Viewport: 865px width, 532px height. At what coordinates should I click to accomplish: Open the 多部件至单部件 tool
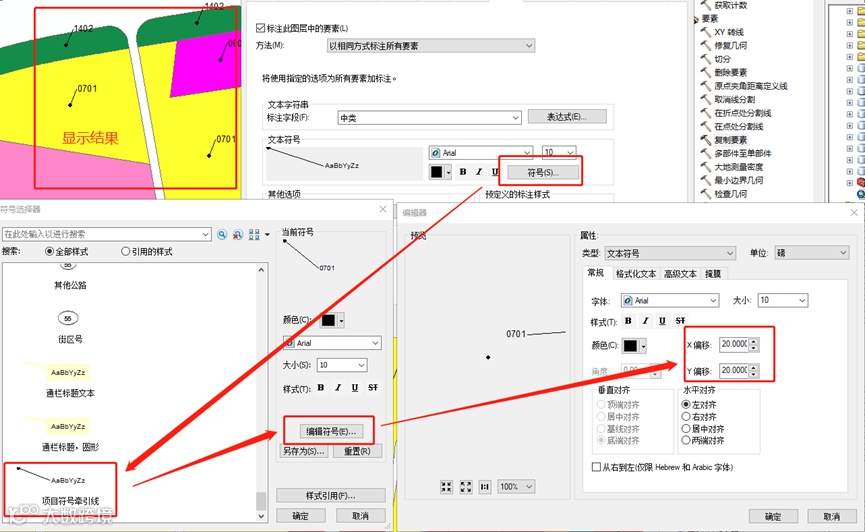coord(743,153)
